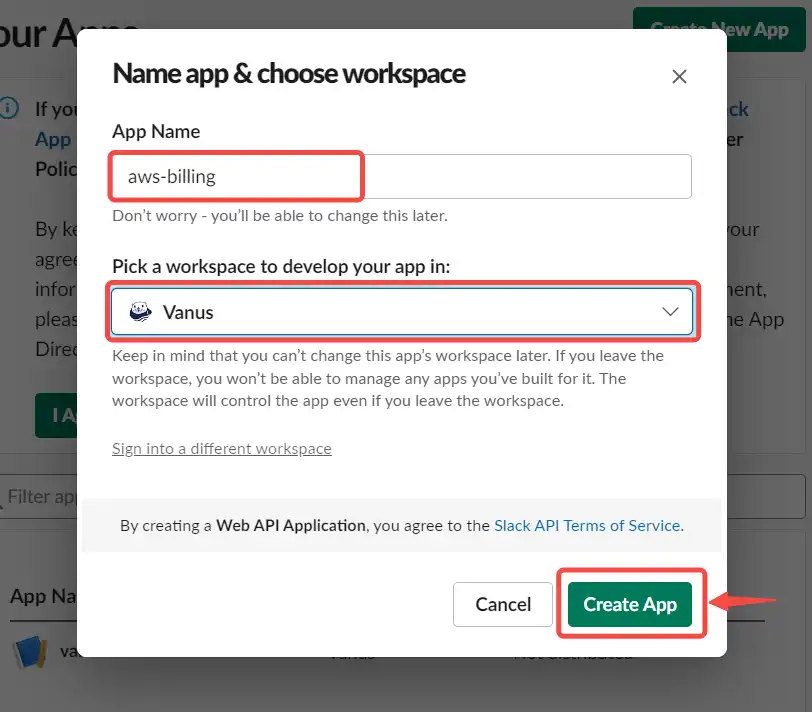Click the 'Keep in mind' workspace warning text
Viewport: 812px width, 712px height.
pos(388,379)
